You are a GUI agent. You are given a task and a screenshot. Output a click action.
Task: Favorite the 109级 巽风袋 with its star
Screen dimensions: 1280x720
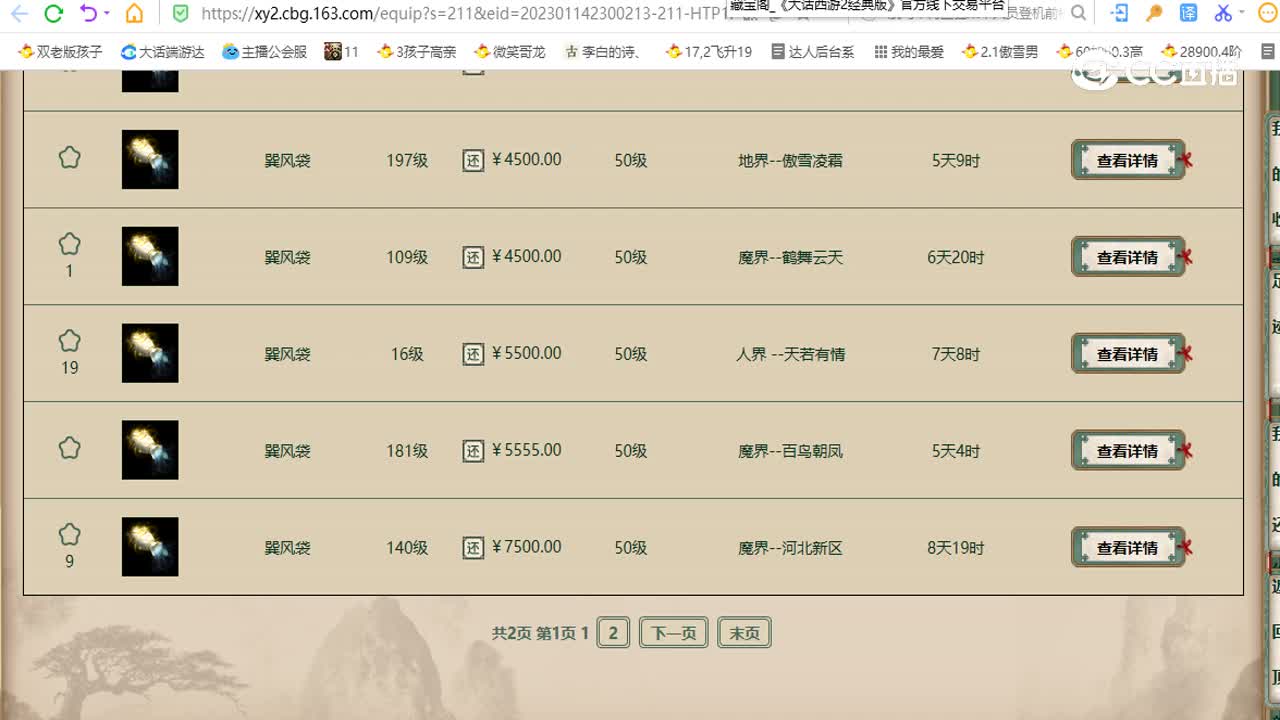coord(69,244)
